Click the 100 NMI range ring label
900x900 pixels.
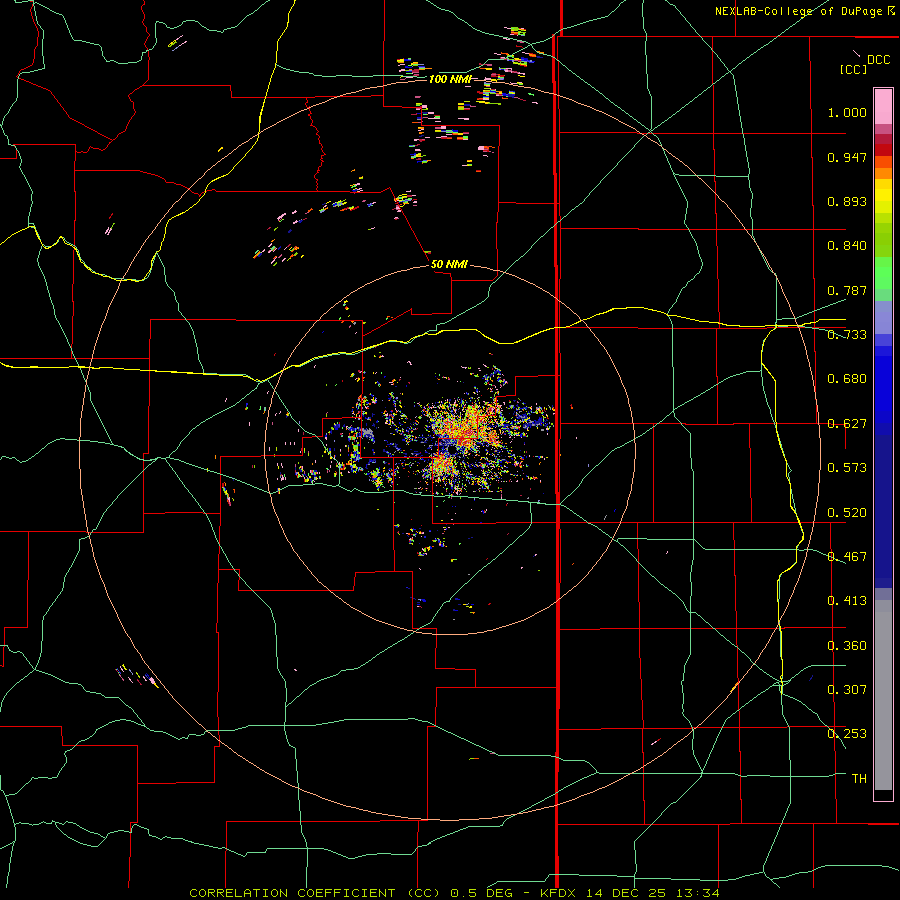[450, 79]
